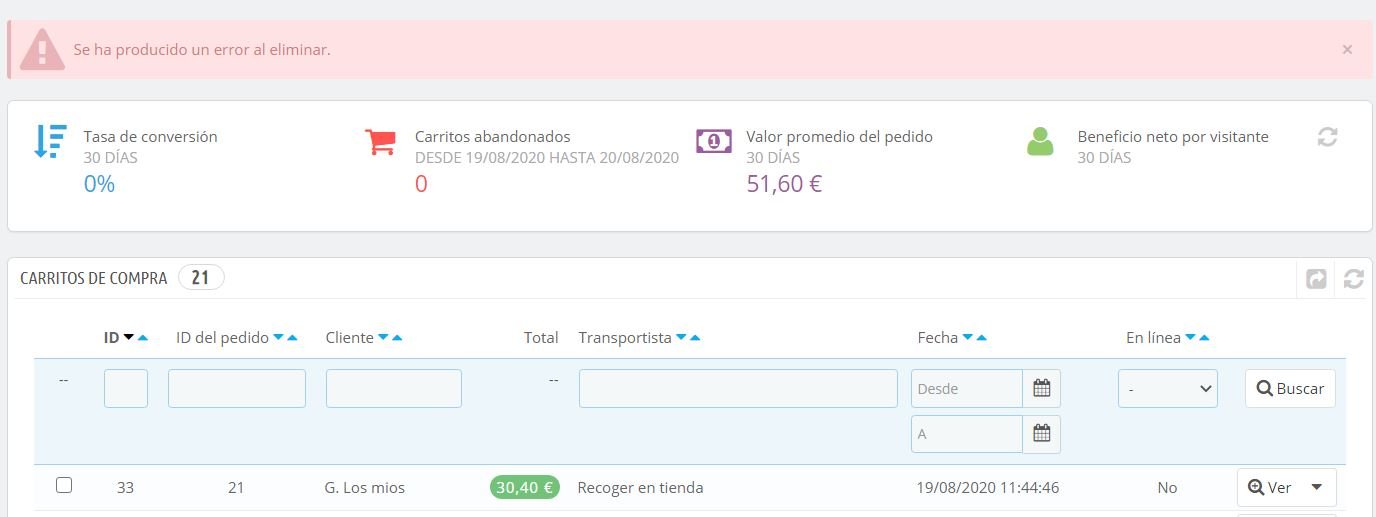The width and height of the screenshot is (1376, 517).
Task: Open the Desde date calendar picker
Action: (x=1041, y=388)
